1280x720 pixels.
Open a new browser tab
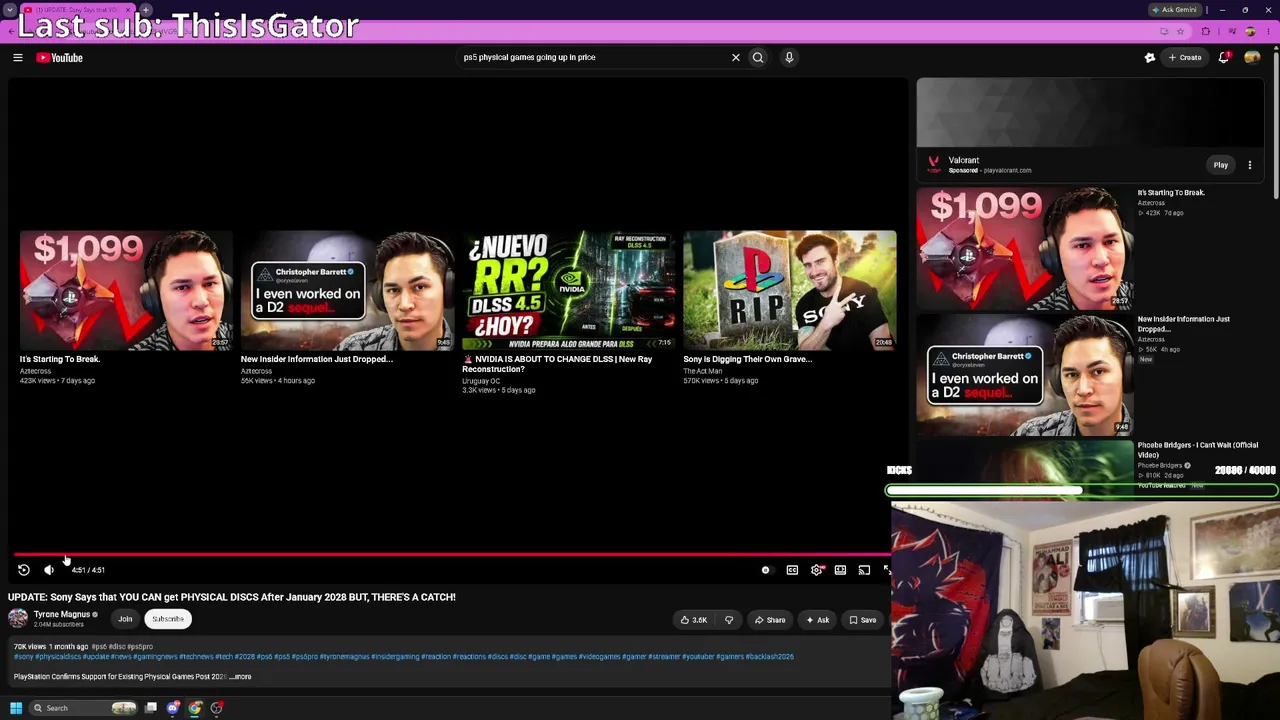146,10
